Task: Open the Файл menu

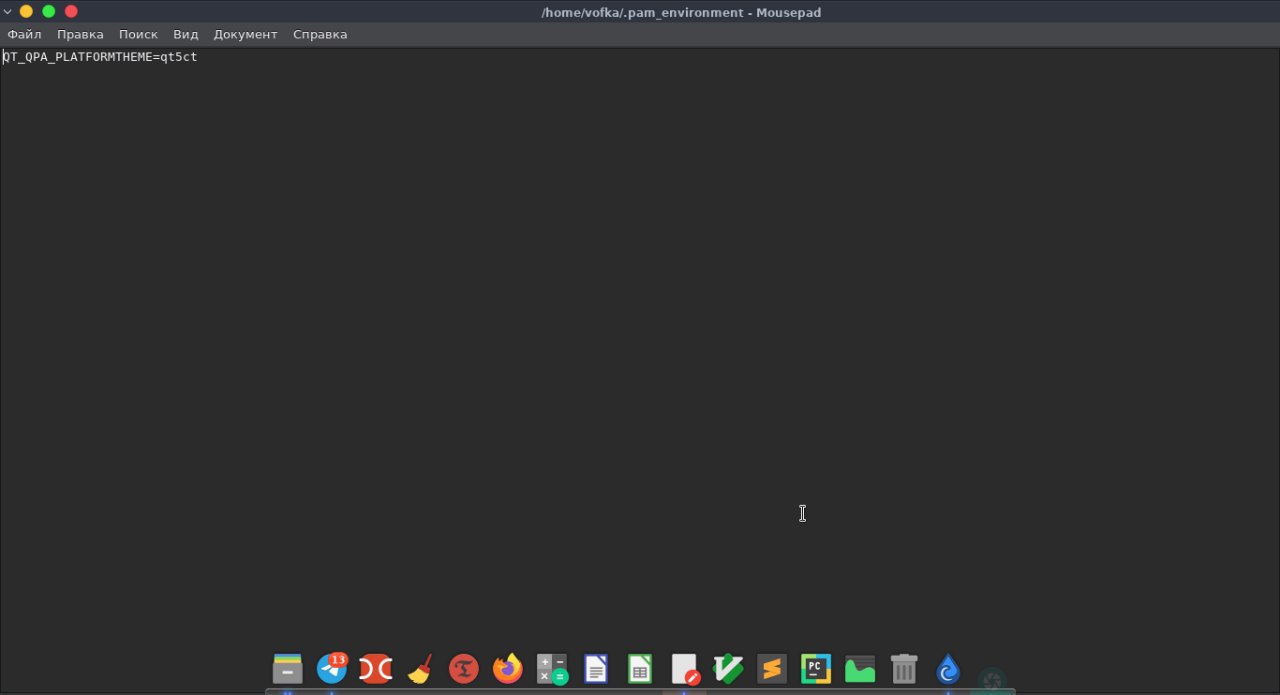Action: pyautogui.click(x=24, y=34)
